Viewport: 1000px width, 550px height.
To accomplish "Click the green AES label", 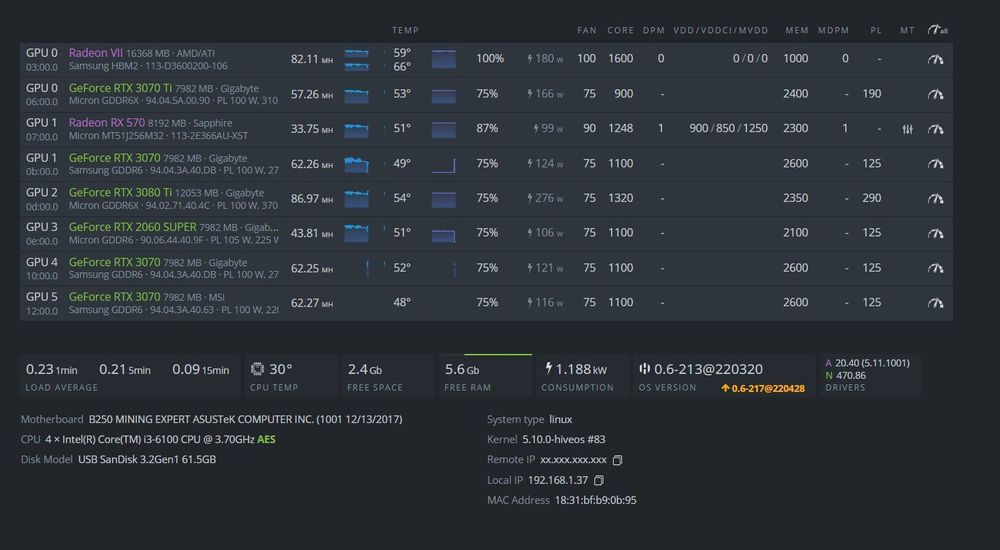I will 267,439.
